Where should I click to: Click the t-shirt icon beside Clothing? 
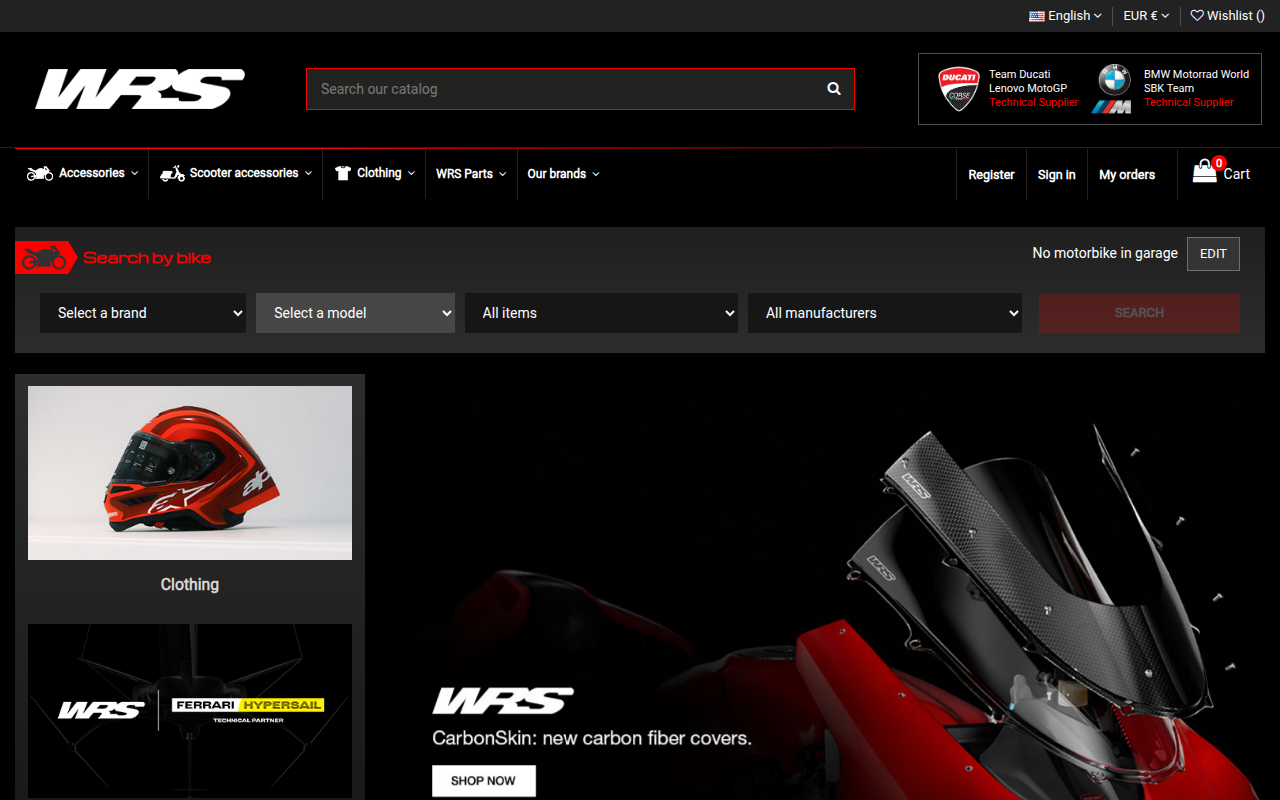pos(343,173)
